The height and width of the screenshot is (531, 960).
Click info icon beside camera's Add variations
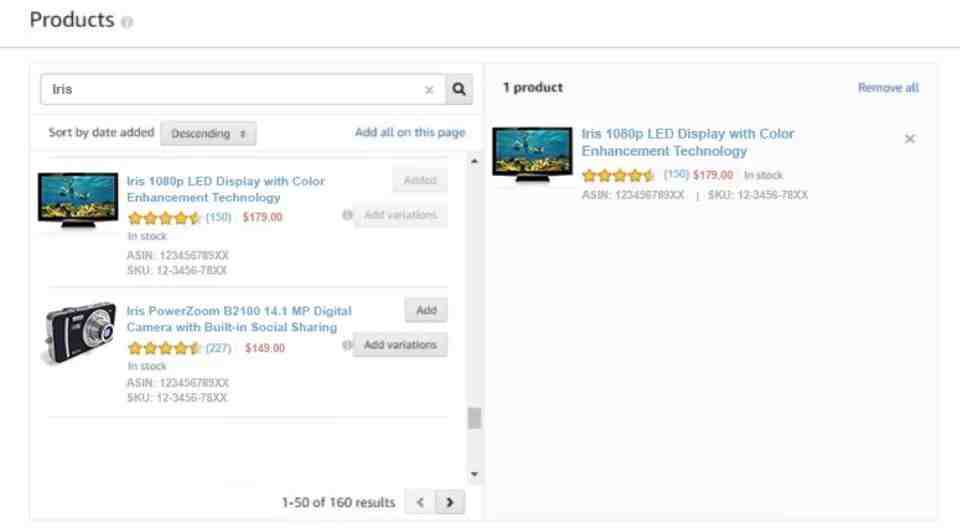[347, 345]
